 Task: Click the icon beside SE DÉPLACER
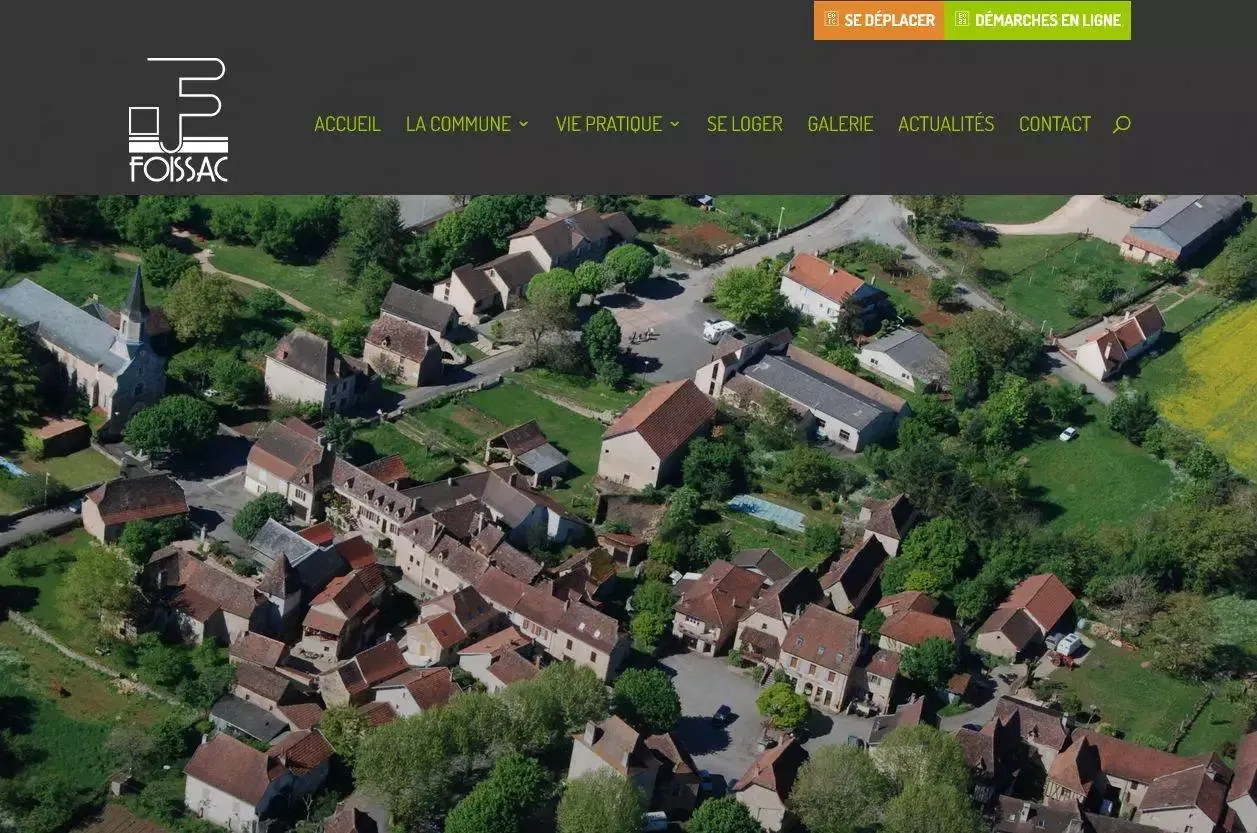pyautogui.click(x=831, y=19)
